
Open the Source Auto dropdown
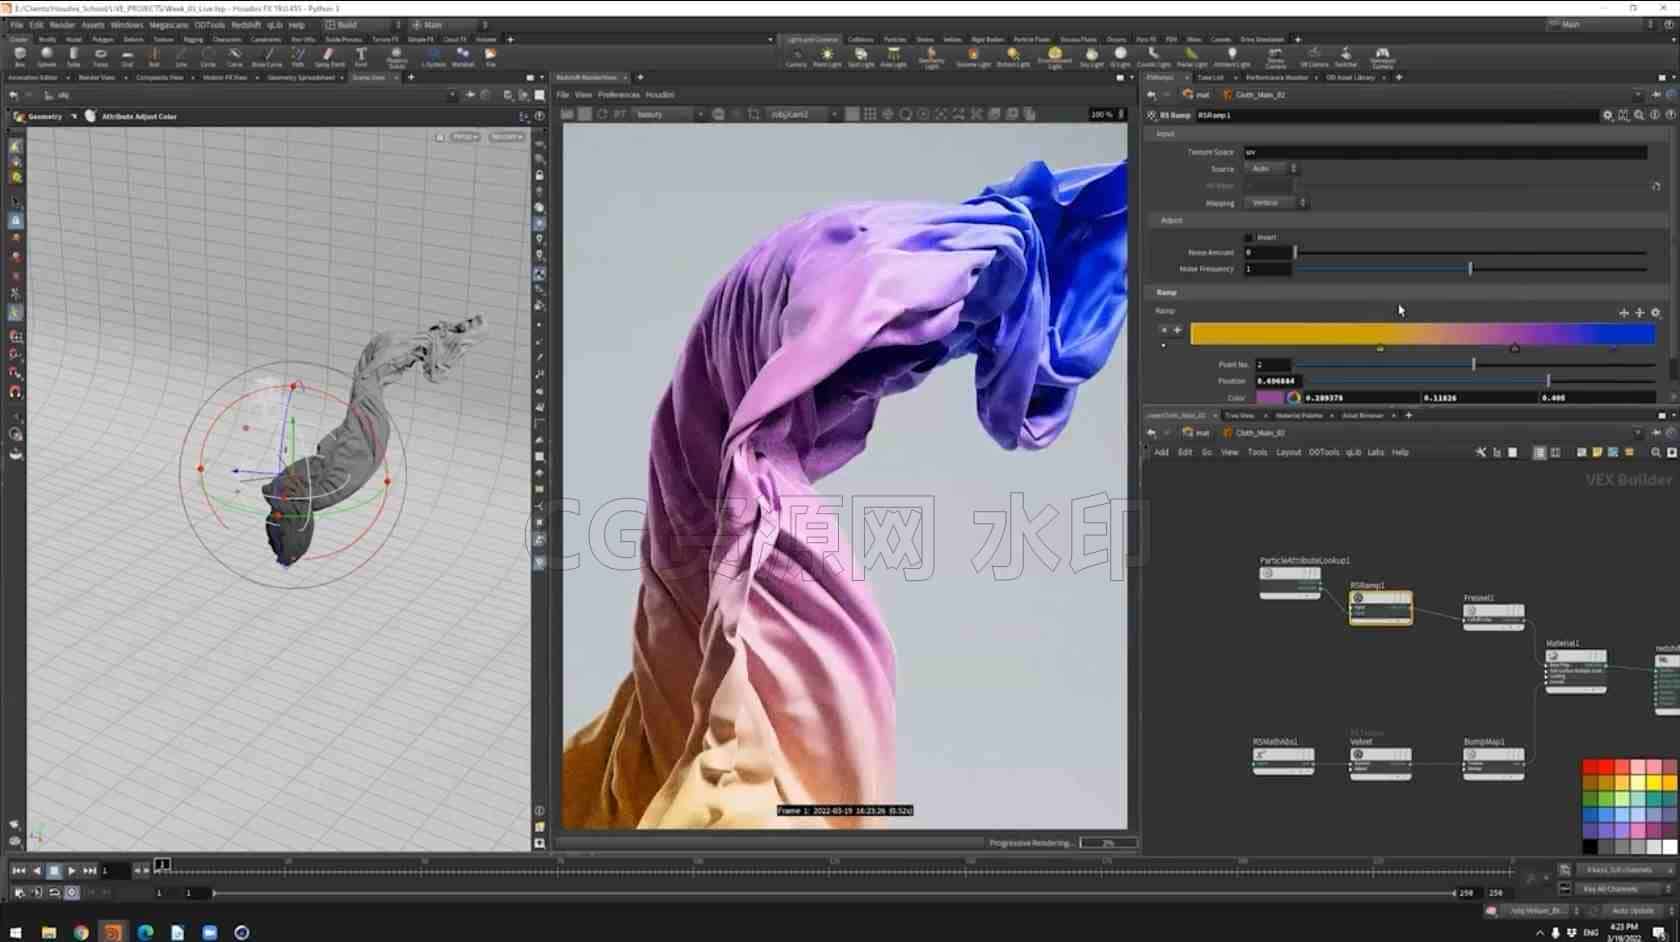click(1272, 169)
